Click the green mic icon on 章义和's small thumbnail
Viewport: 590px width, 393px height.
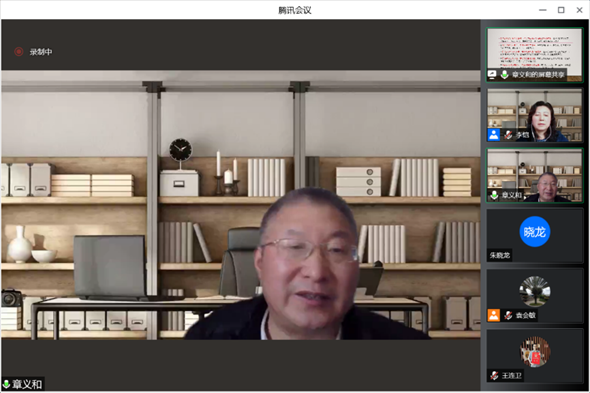click(x=494, y=195)
